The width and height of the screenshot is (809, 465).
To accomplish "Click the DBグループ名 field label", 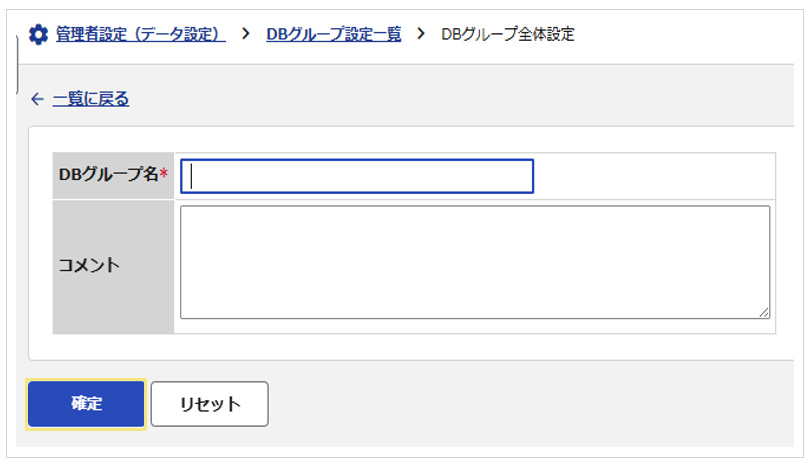I will click(x=108, y=174).
